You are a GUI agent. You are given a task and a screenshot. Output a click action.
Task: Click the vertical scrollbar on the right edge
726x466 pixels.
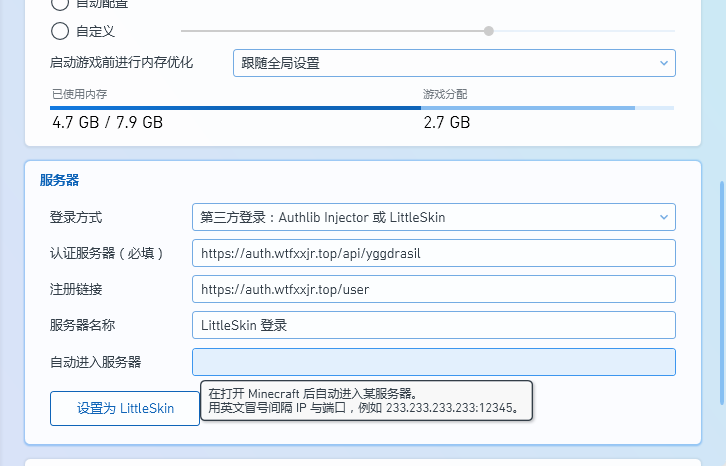(x=721, y=290)
